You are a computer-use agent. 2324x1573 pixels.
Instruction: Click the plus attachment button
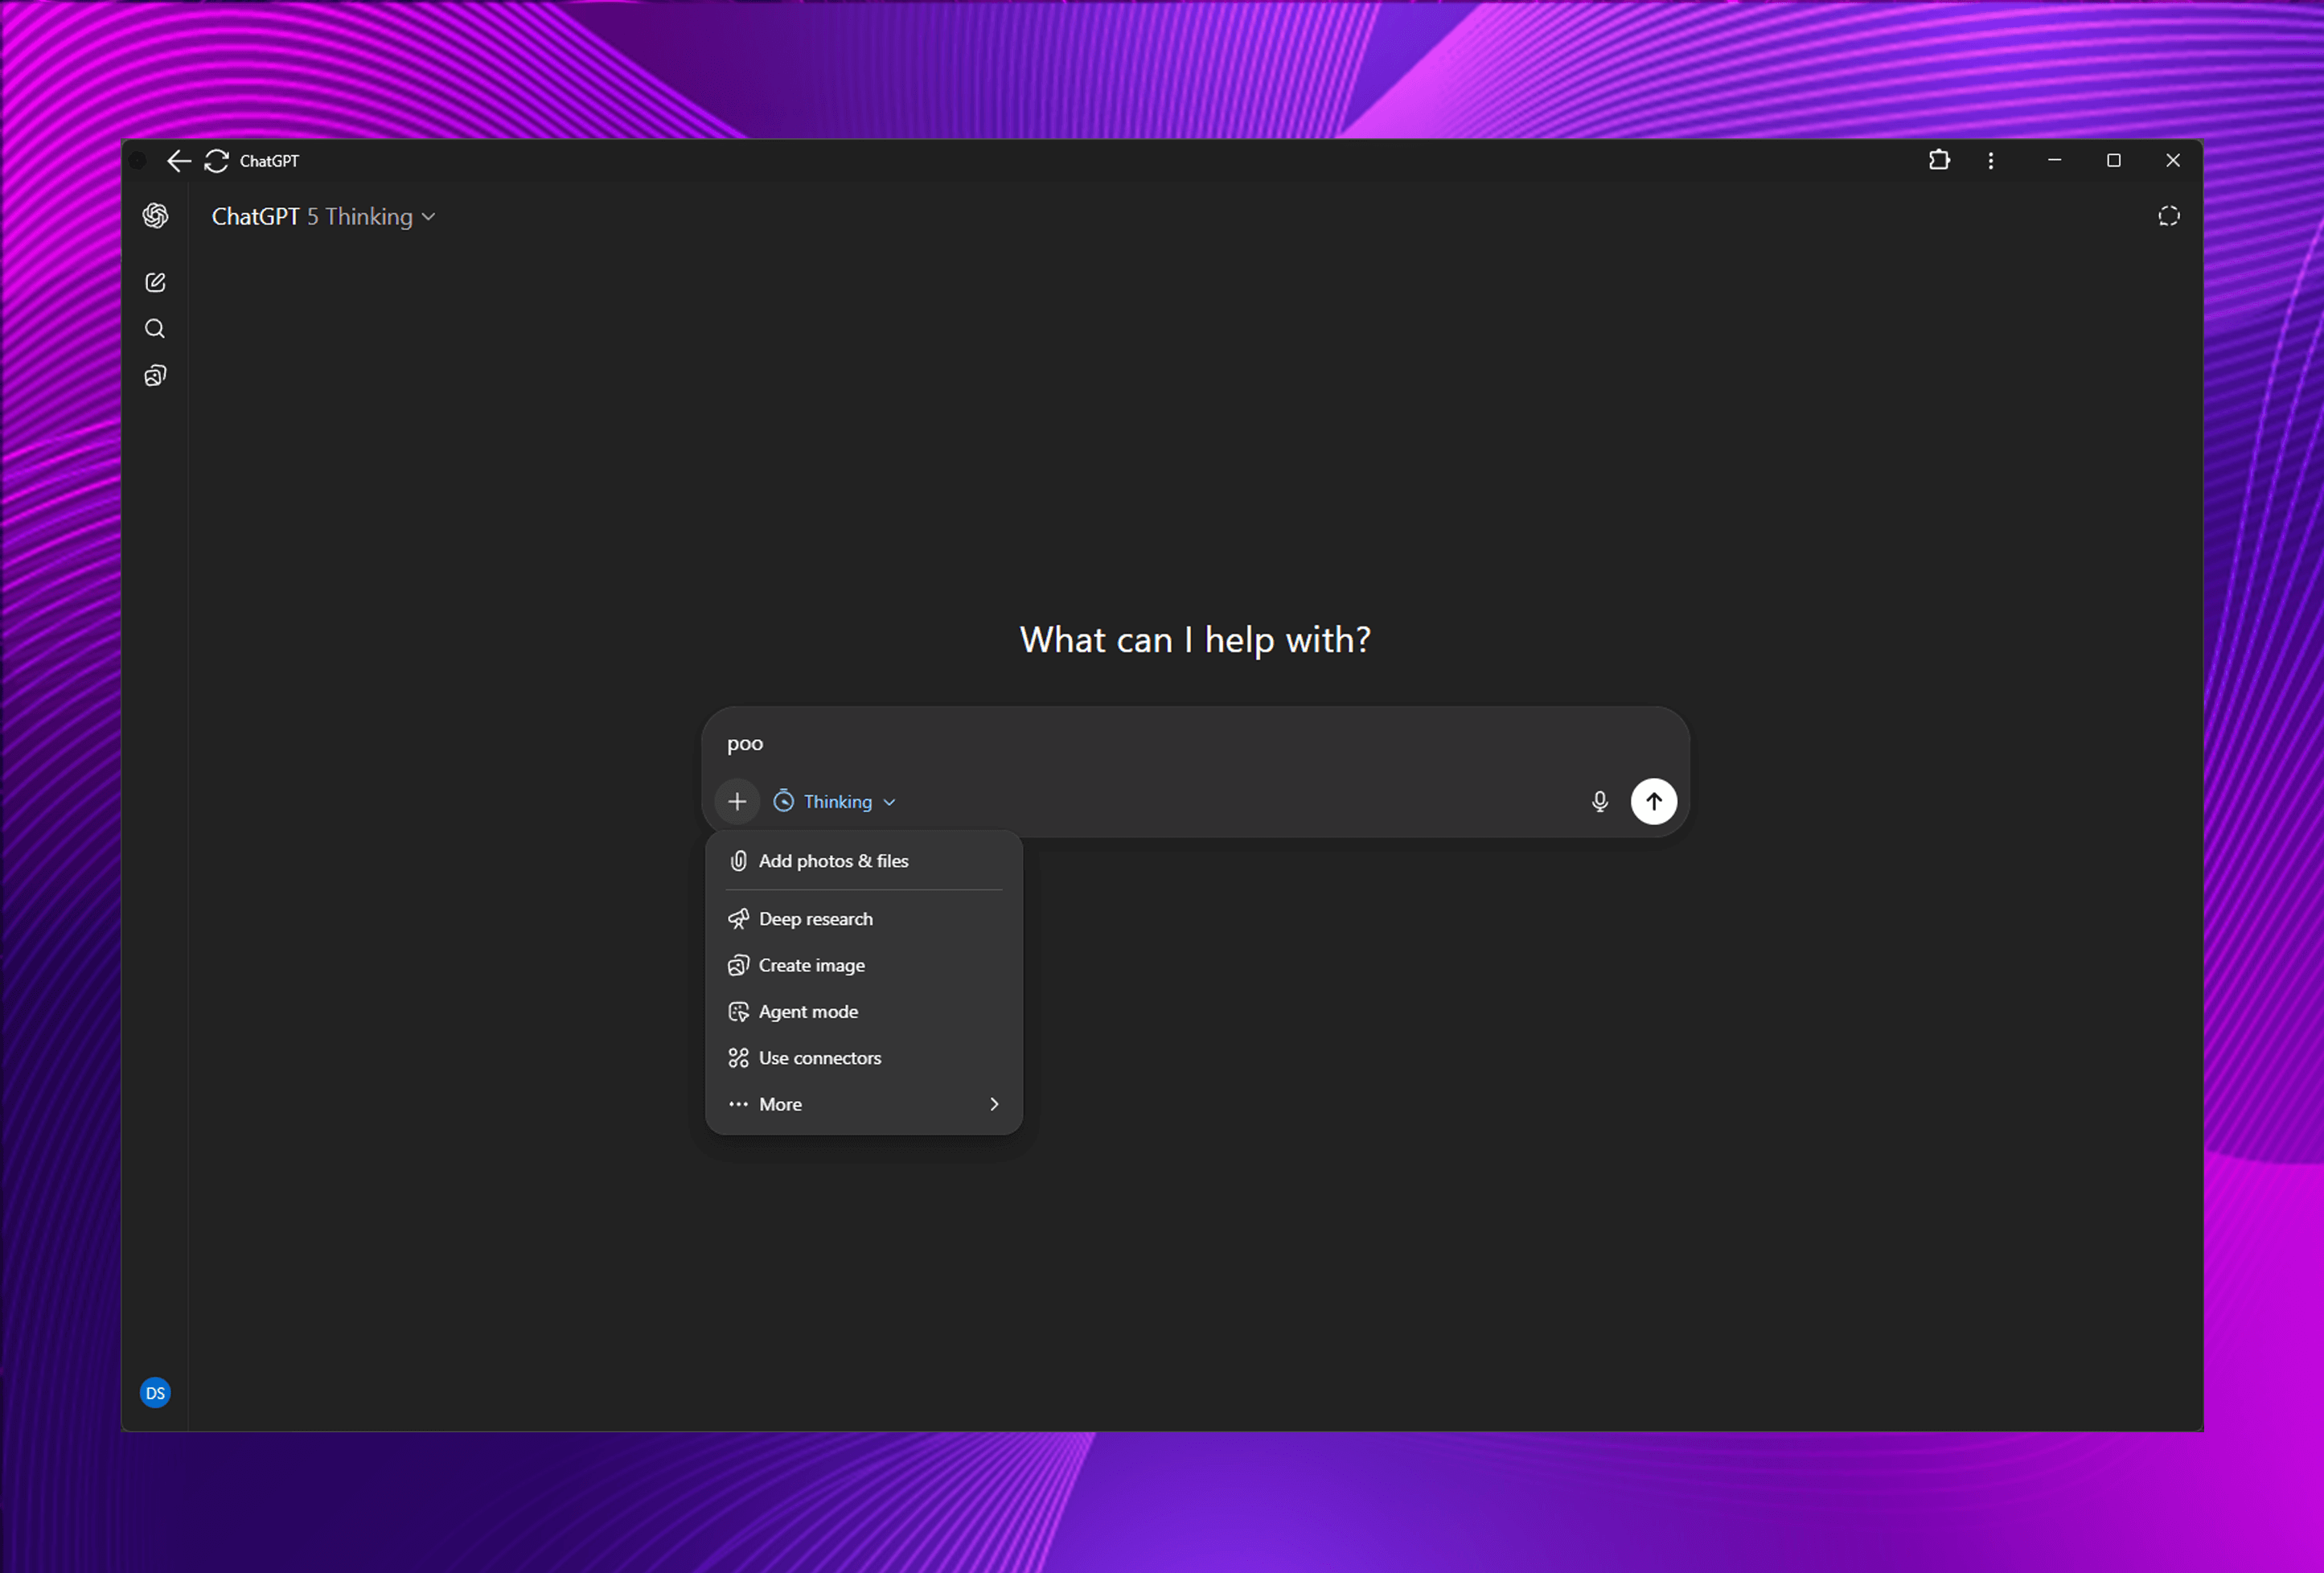pos(737,801)
